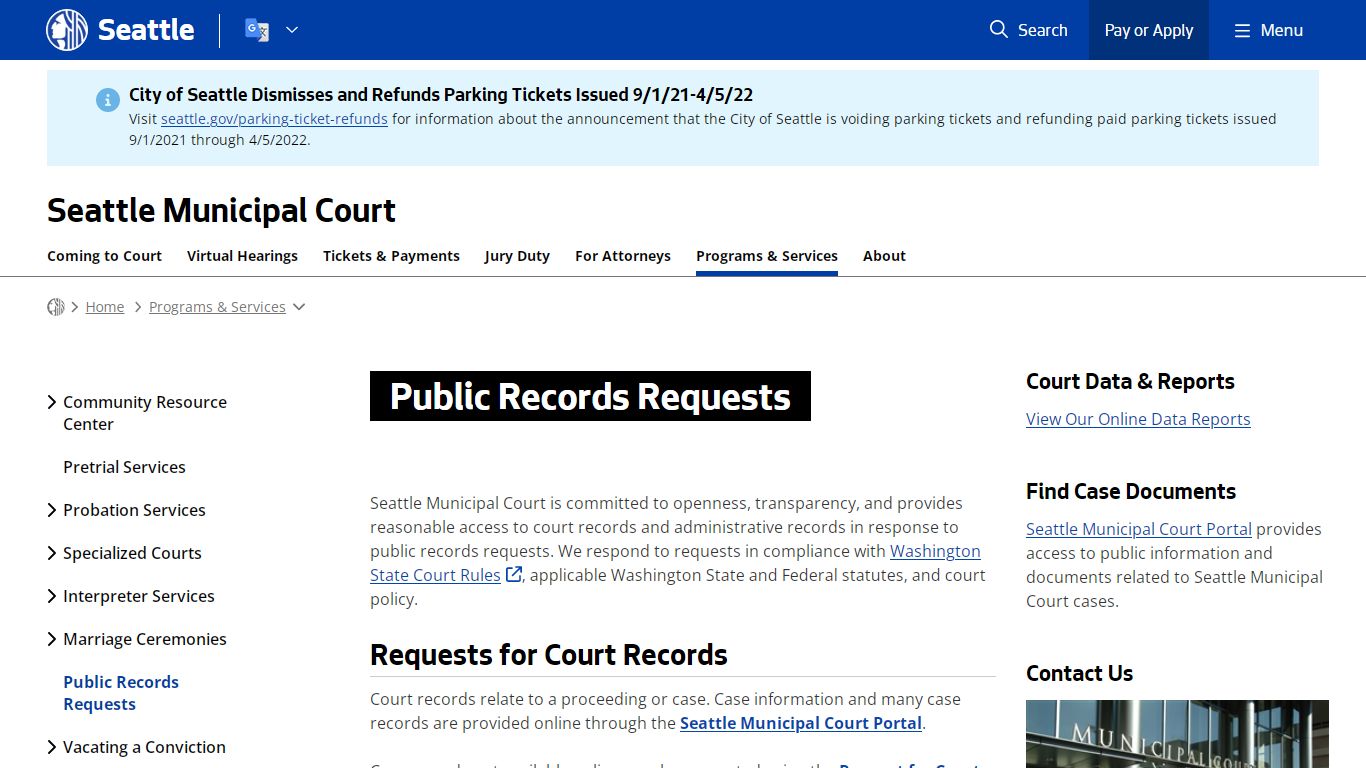Image resolution: width=1366 pixels, height=768 pixels.
Task: Follow seattle.gov/parking-ticket-refunds link
Action: [274, 118]
